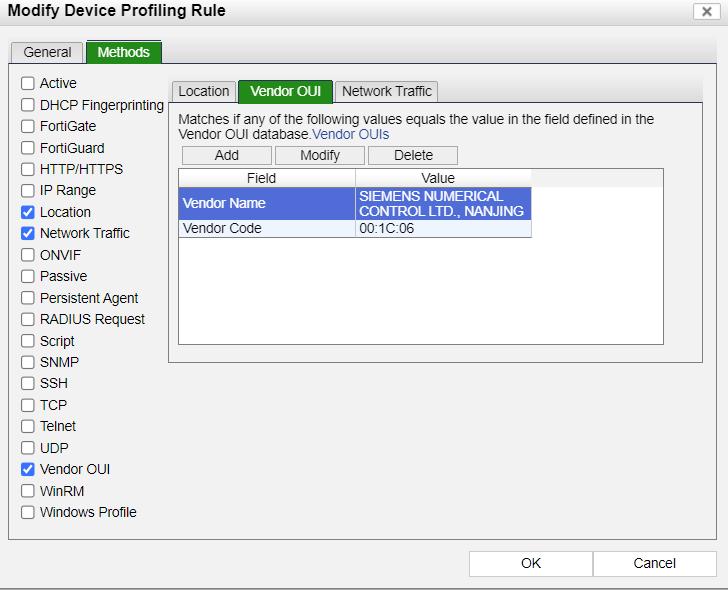Uncheck the Vendor OUI method

click(x=28, y=469)
